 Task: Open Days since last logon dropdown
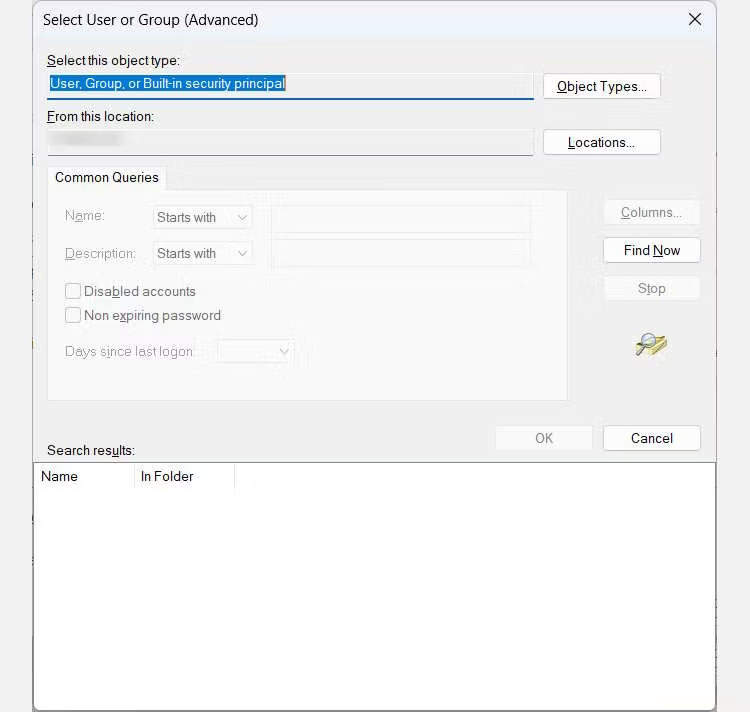coord(256,351)
